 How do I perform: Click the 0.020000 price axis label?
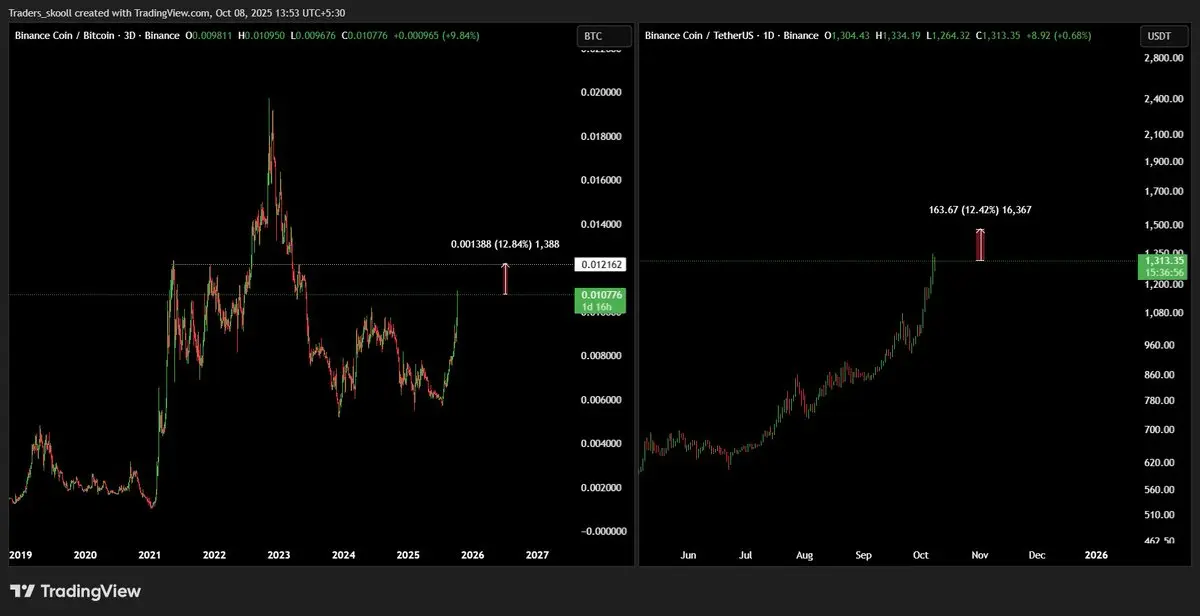601,92
